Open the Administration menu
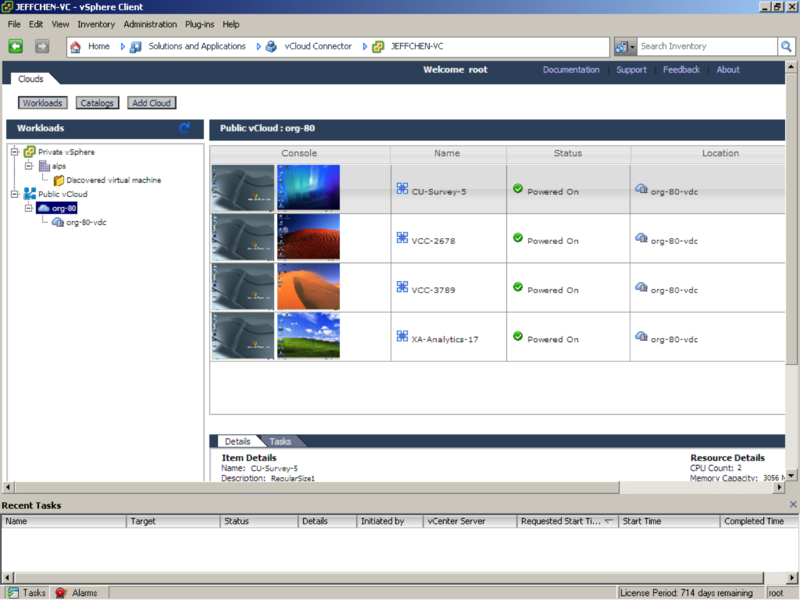 click(x=150, y=24)
